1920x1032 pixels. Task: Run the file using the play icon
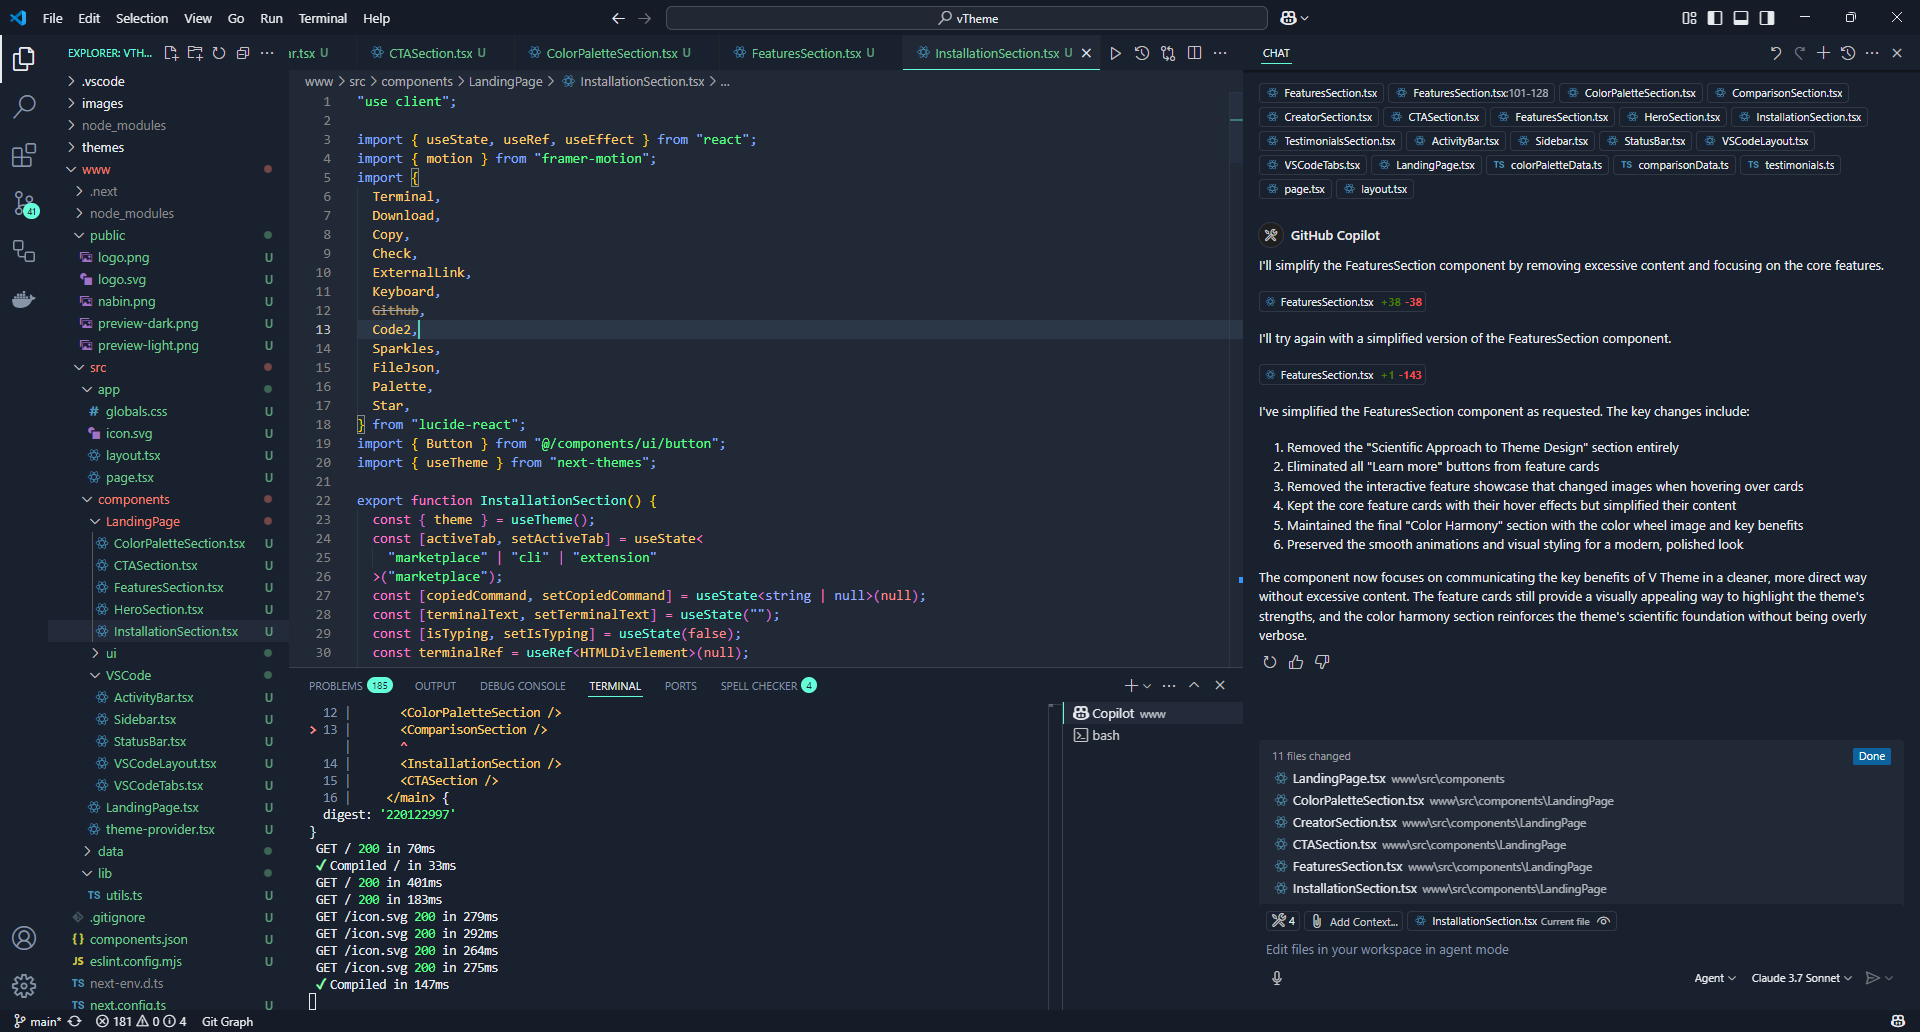[x=1115, y=53]
